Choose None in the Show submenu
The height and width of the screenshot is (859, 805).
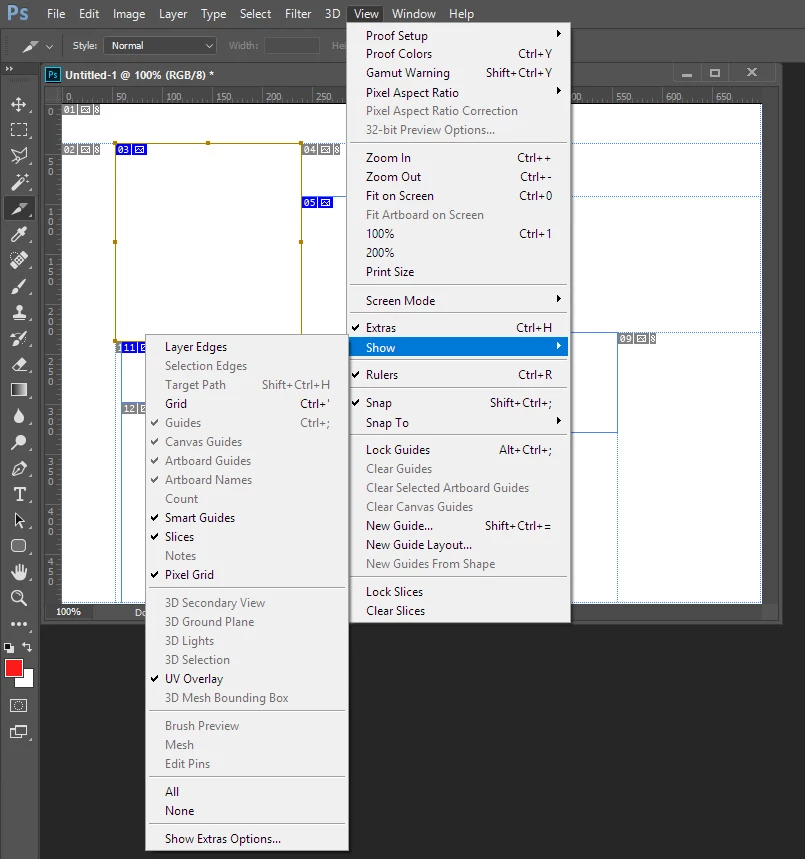[x=247, y=811]
